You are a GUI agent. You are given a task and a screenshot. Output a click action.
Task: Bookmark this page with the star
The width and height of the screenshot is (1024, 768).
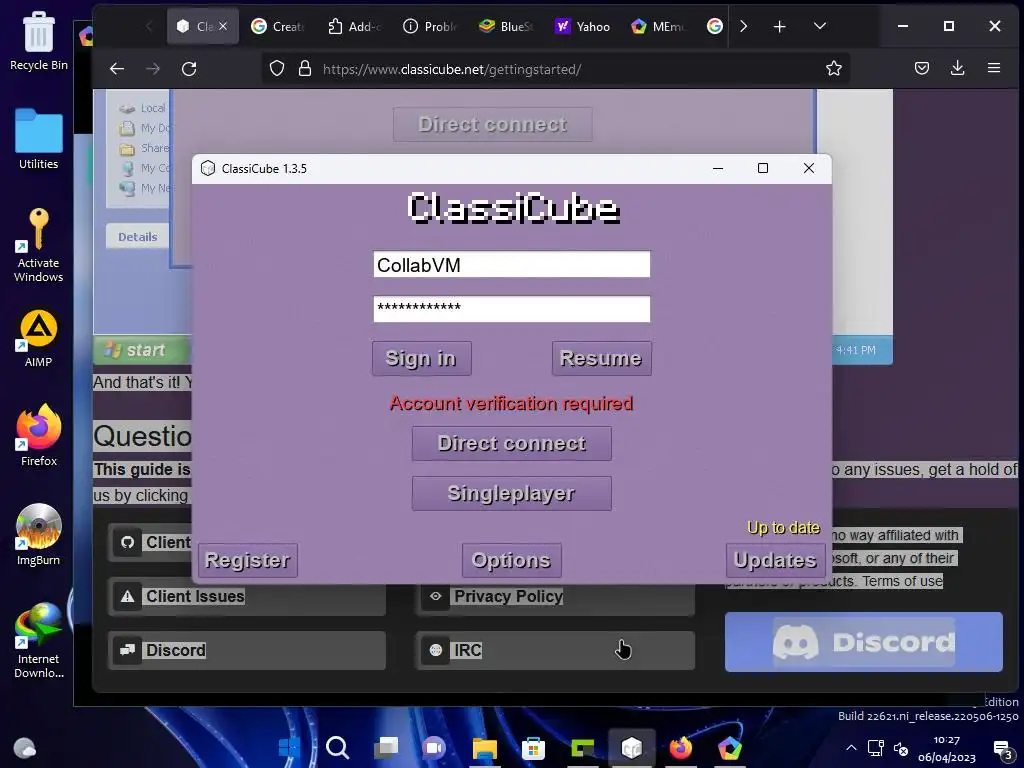[833, 69]
